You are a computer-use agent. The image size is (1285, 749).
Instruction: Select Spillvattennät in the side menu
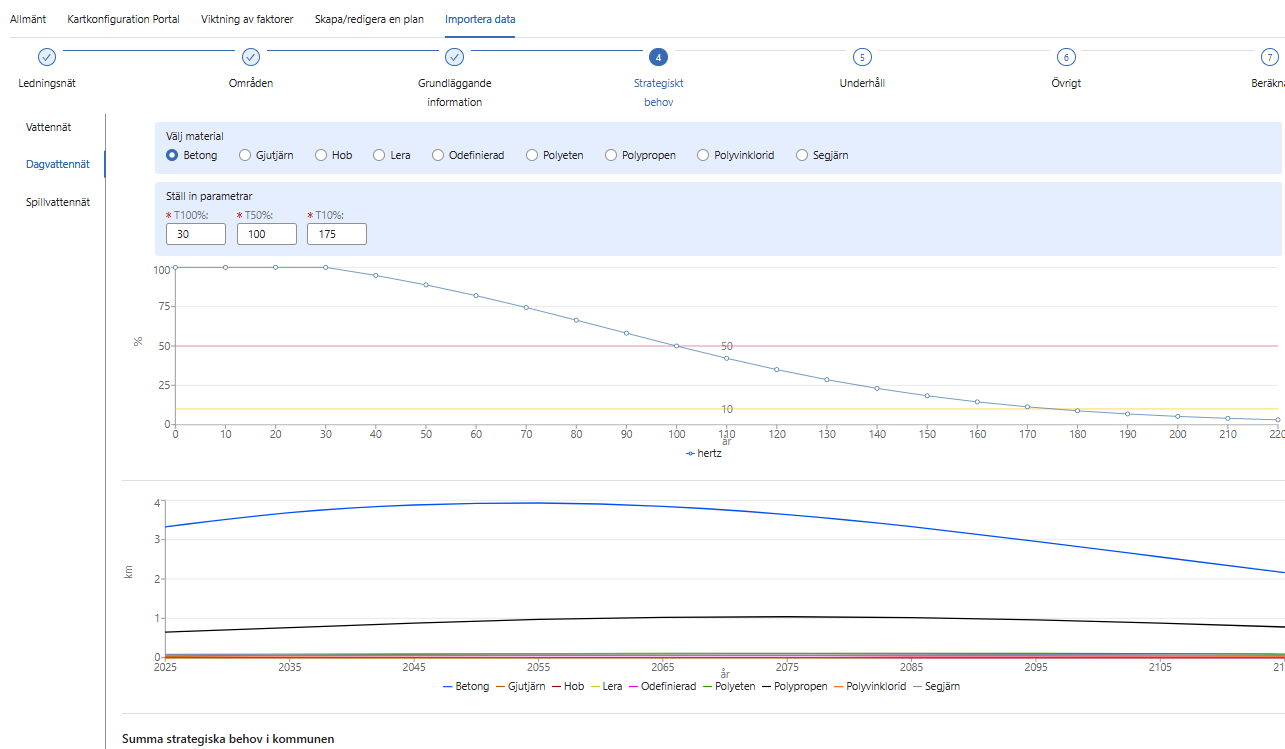click(58, 201)
